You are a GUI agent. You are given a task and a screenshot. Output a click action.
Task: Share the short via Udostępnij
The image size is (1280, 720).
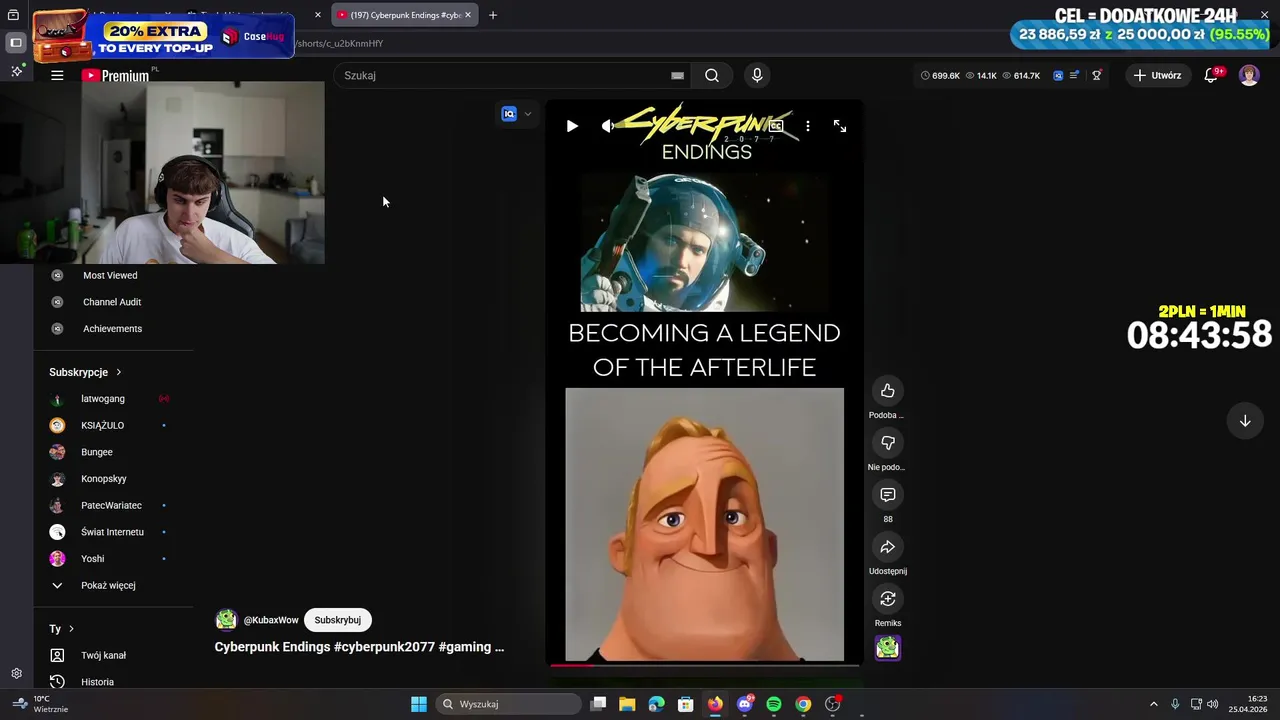(x=887, y=547)
